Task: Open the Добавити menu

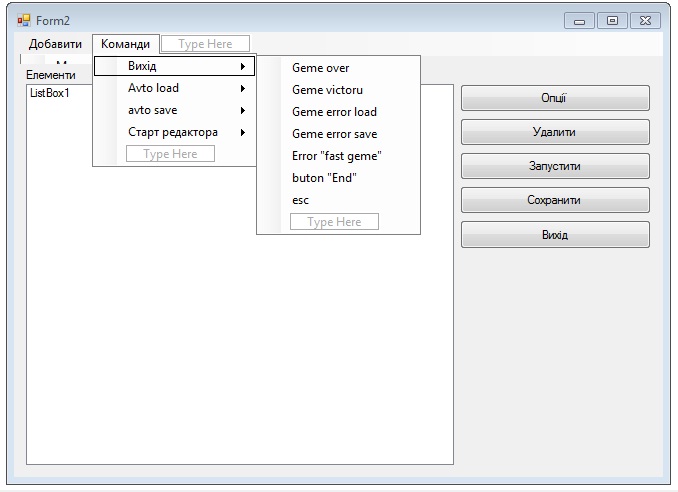Action: [x=55, y=44]
